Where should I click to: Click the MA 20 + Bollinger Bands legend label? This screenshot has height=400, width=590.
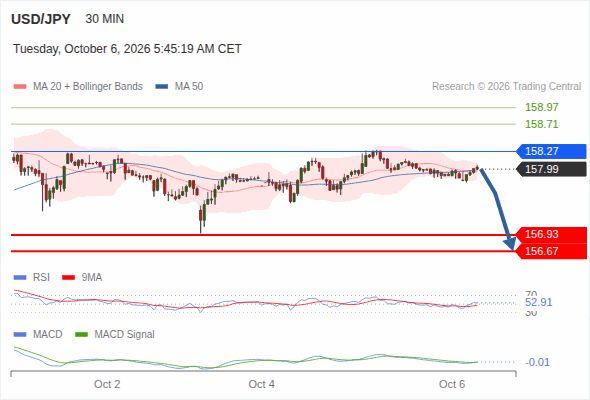pyautogui.click(x=88, y=87)
